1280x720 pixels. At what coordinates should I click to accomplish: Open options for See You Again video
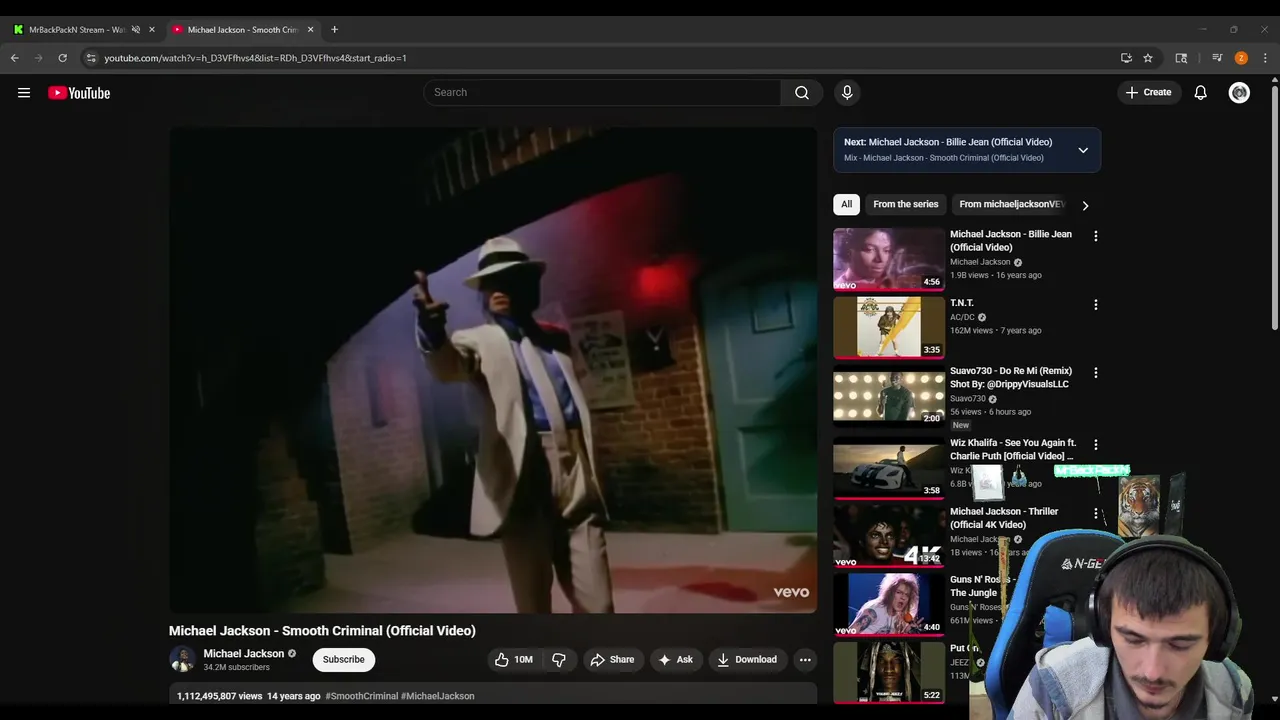pos(1095,444)
